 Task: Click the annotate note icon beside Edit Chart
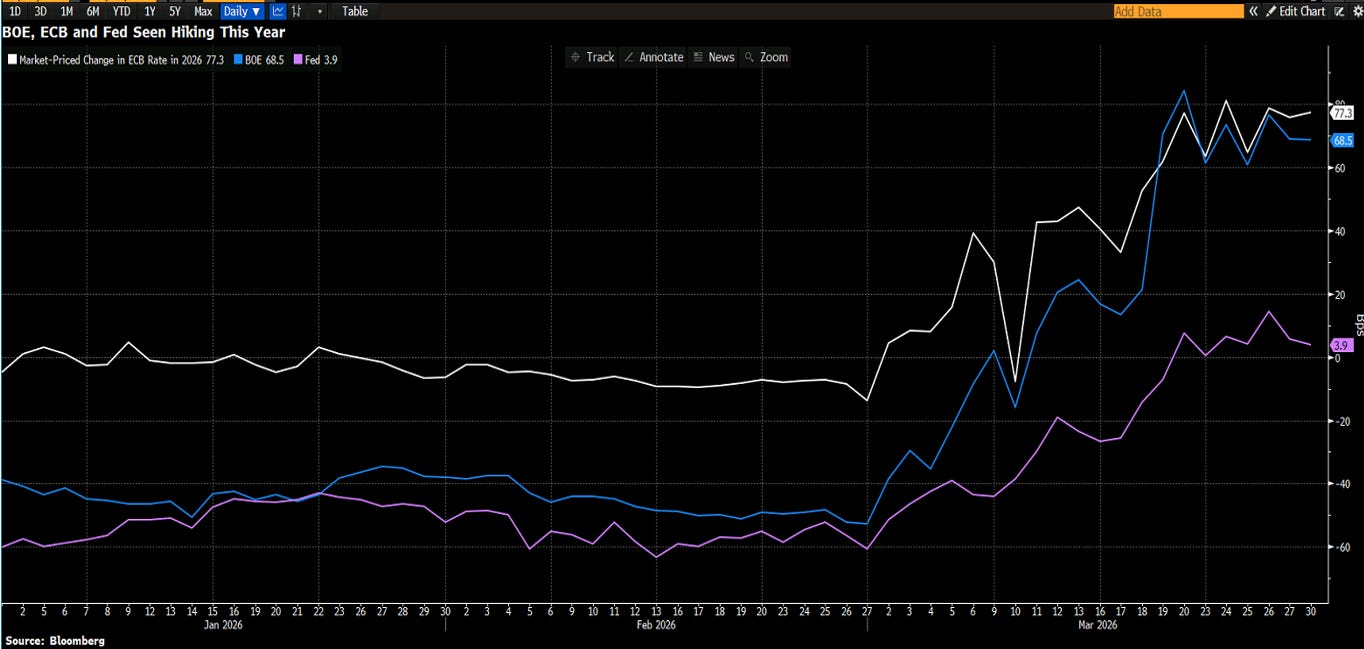click(x=1339, y=11)
